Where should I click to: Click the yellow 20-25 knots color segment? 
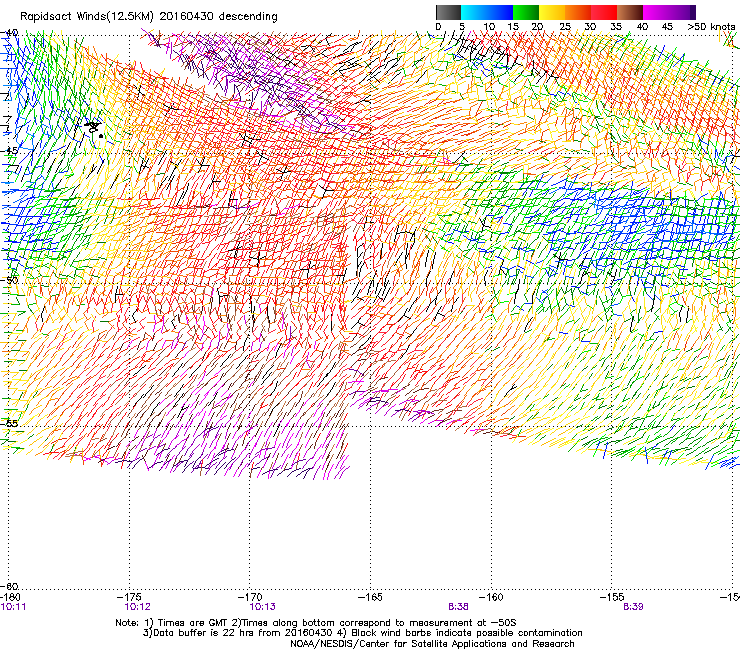[552, 12]
